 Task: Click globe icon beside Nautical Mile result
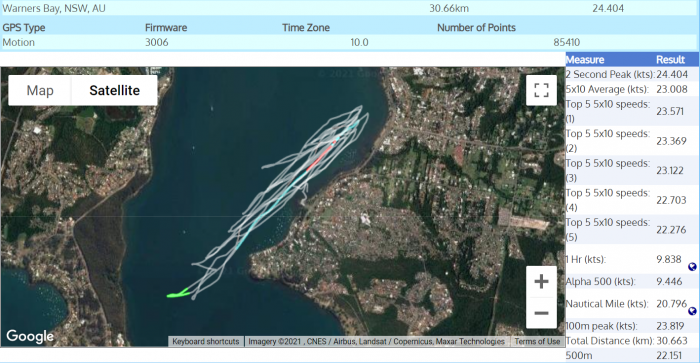692,311
